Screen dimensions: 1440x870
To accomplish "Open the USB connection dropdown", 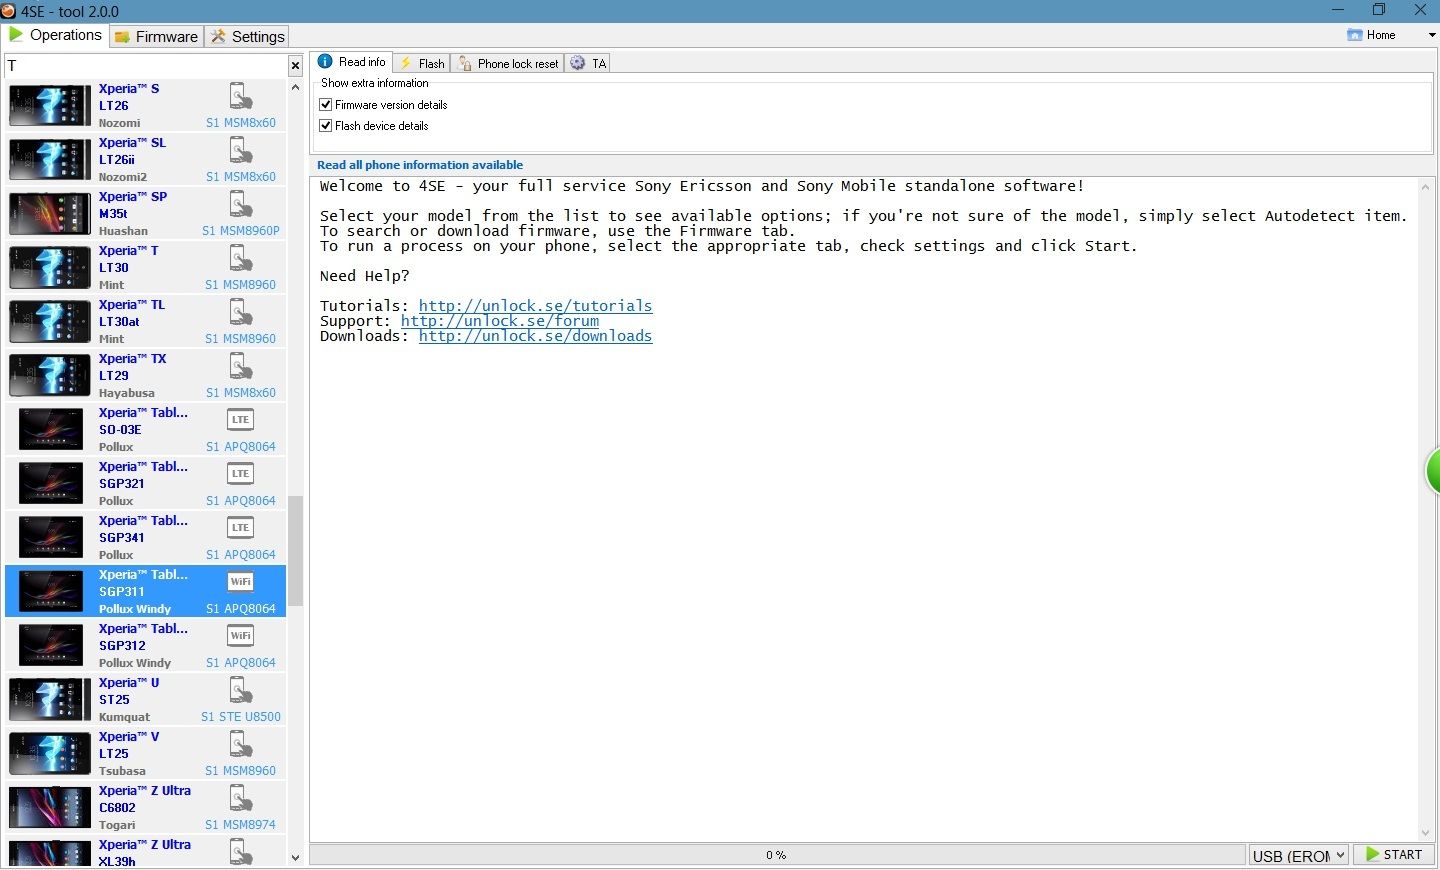I will click(x=1298, y=855).
